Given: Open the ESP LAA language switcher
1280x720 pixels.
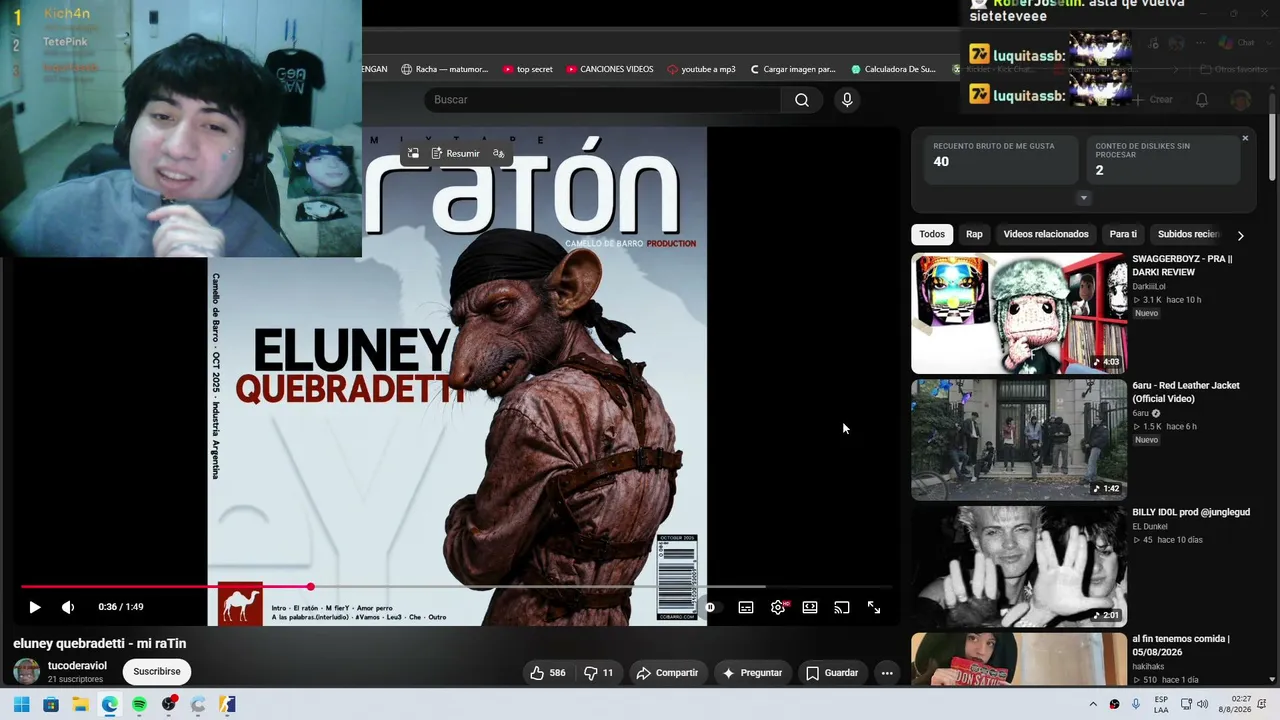Looking at the screenshot, I should [1161, 704].
